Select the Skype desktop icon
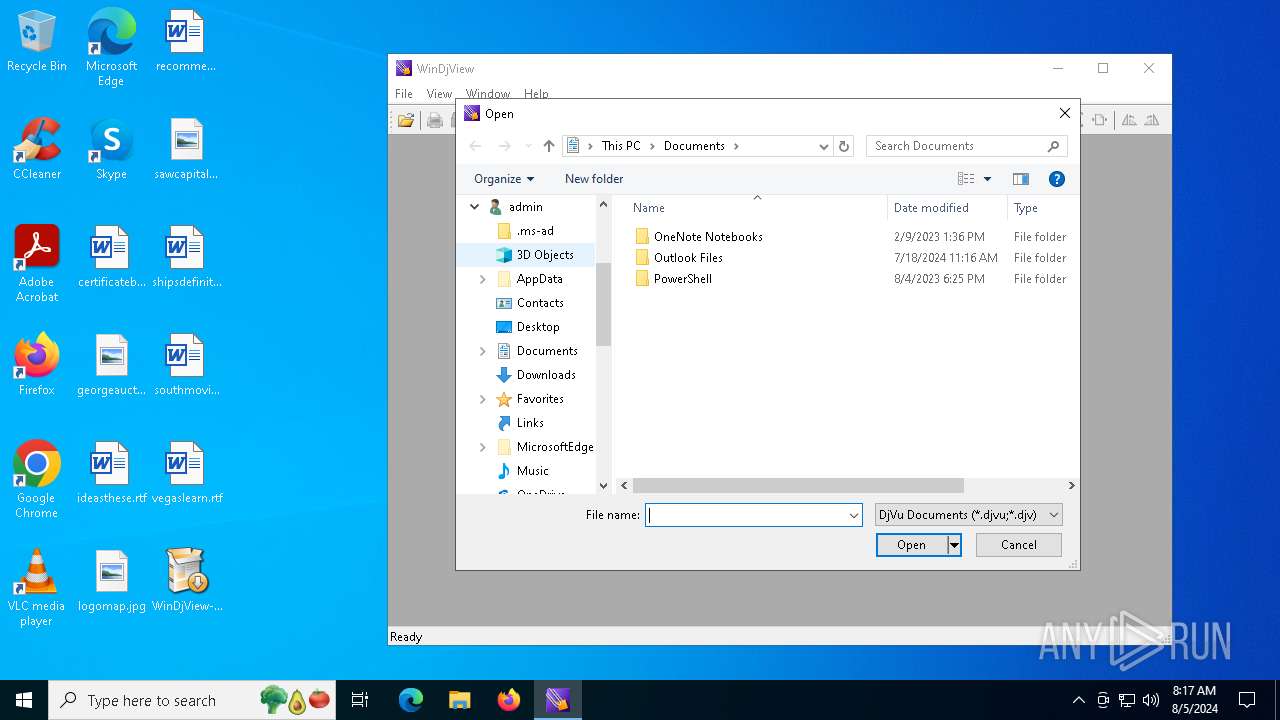This screenshot has height=720, width=1280. 111,149
